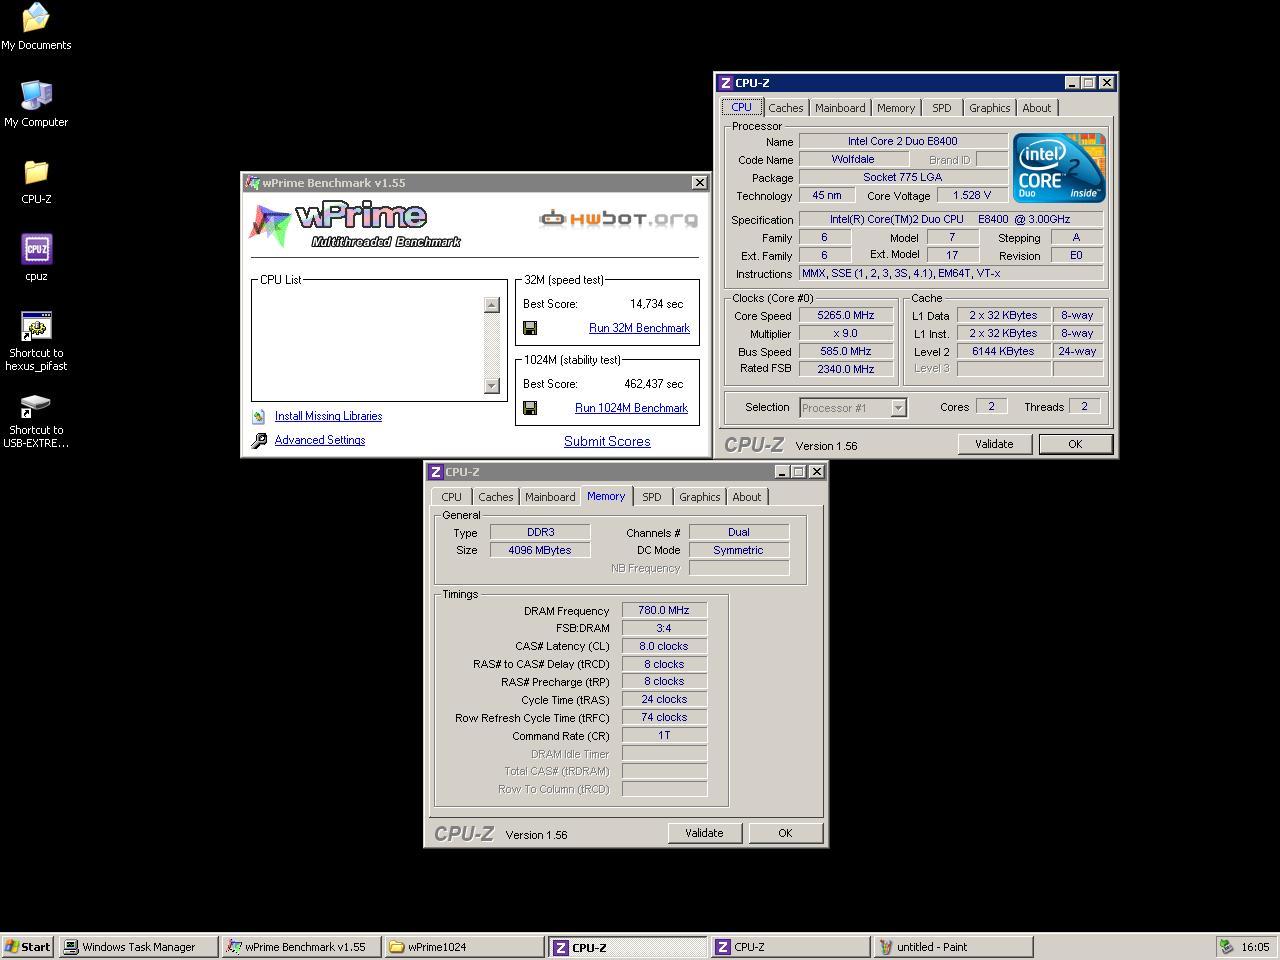Click the wPrime logo image
Image resolution: width=1280 pixels, height=960 pixels.
(x=355, y=224)
